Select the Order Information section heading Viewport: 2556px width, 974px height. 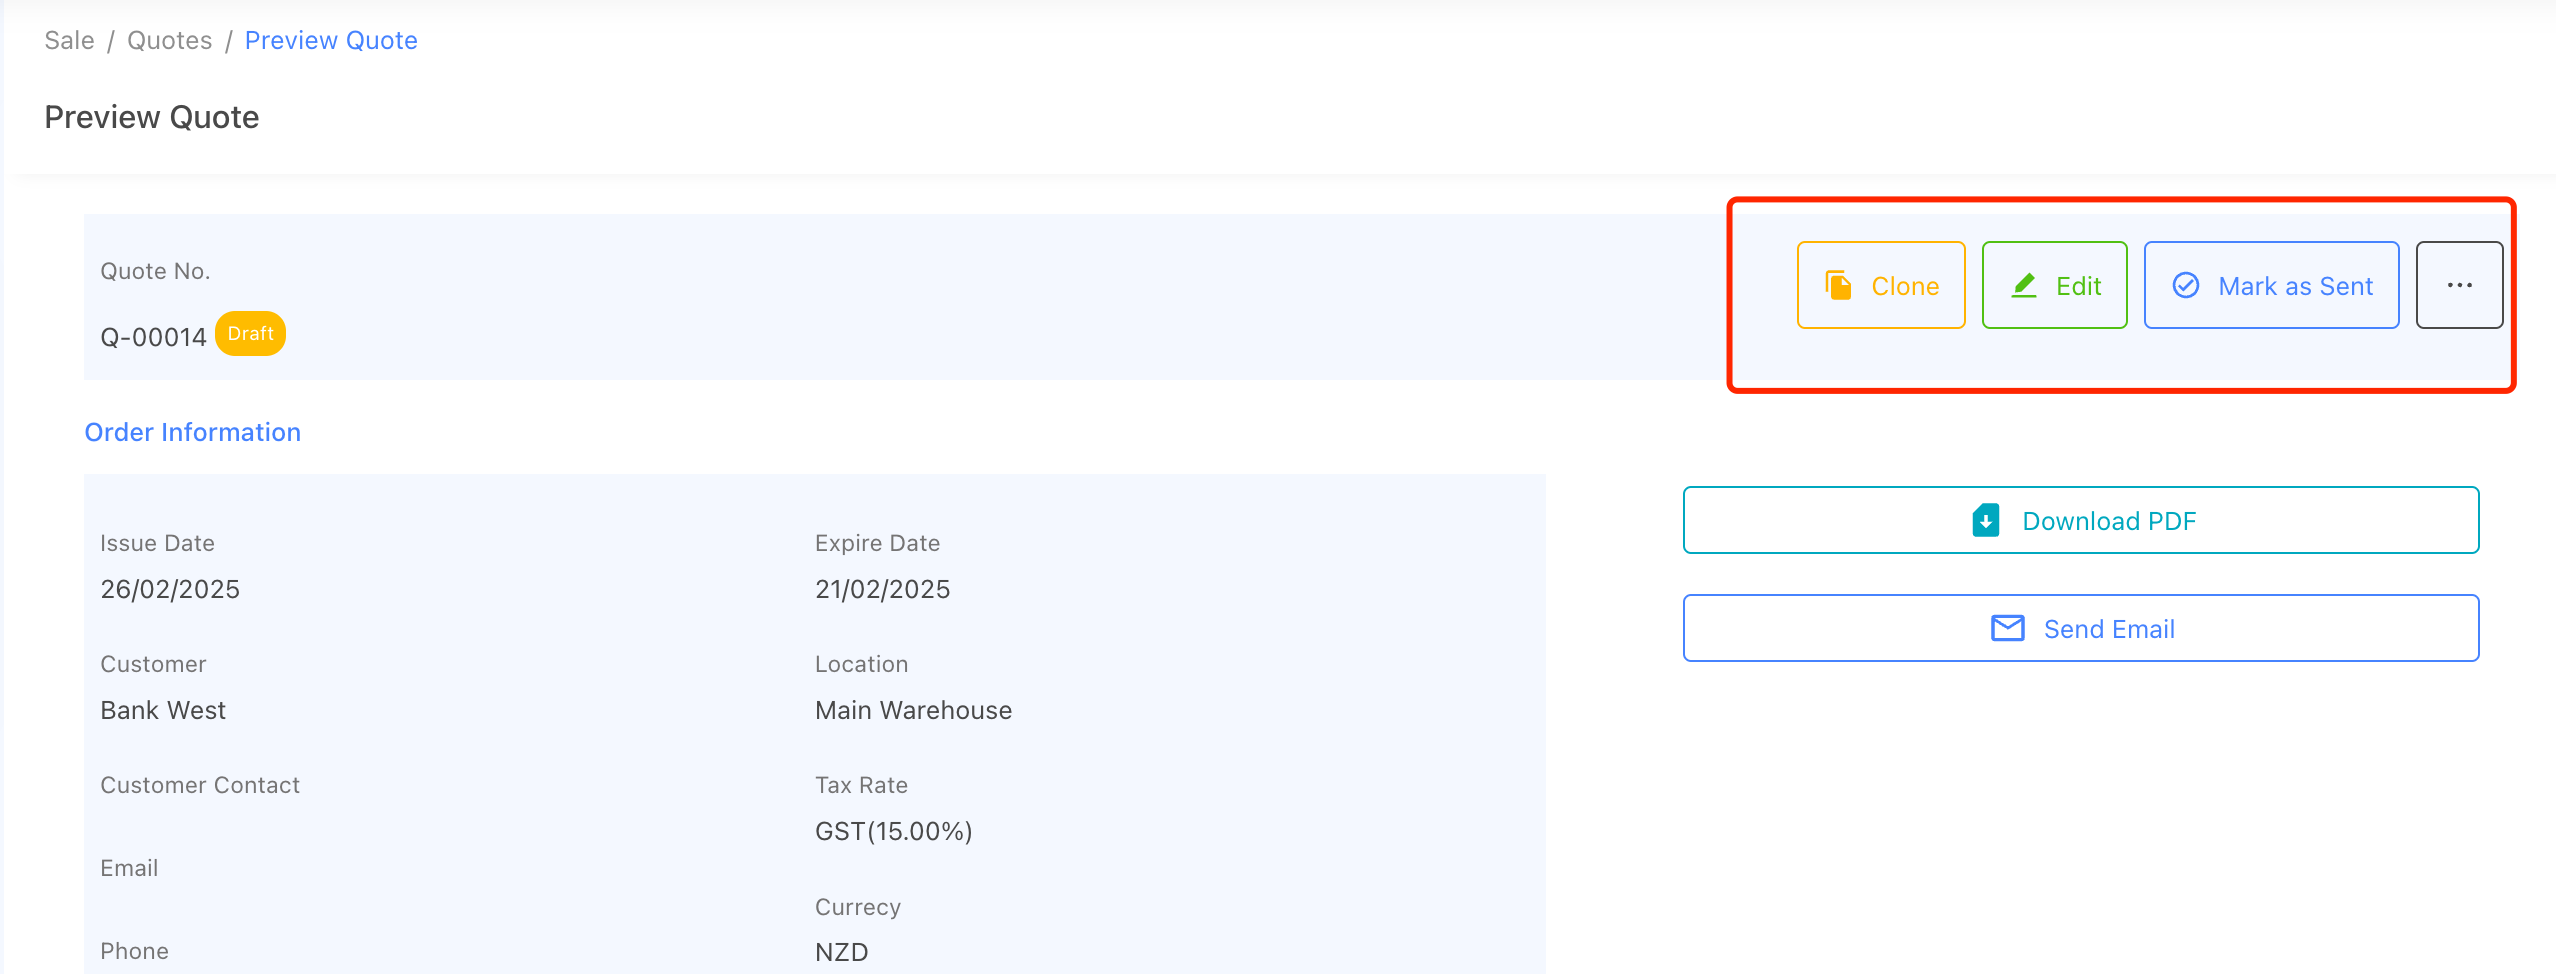192,432
